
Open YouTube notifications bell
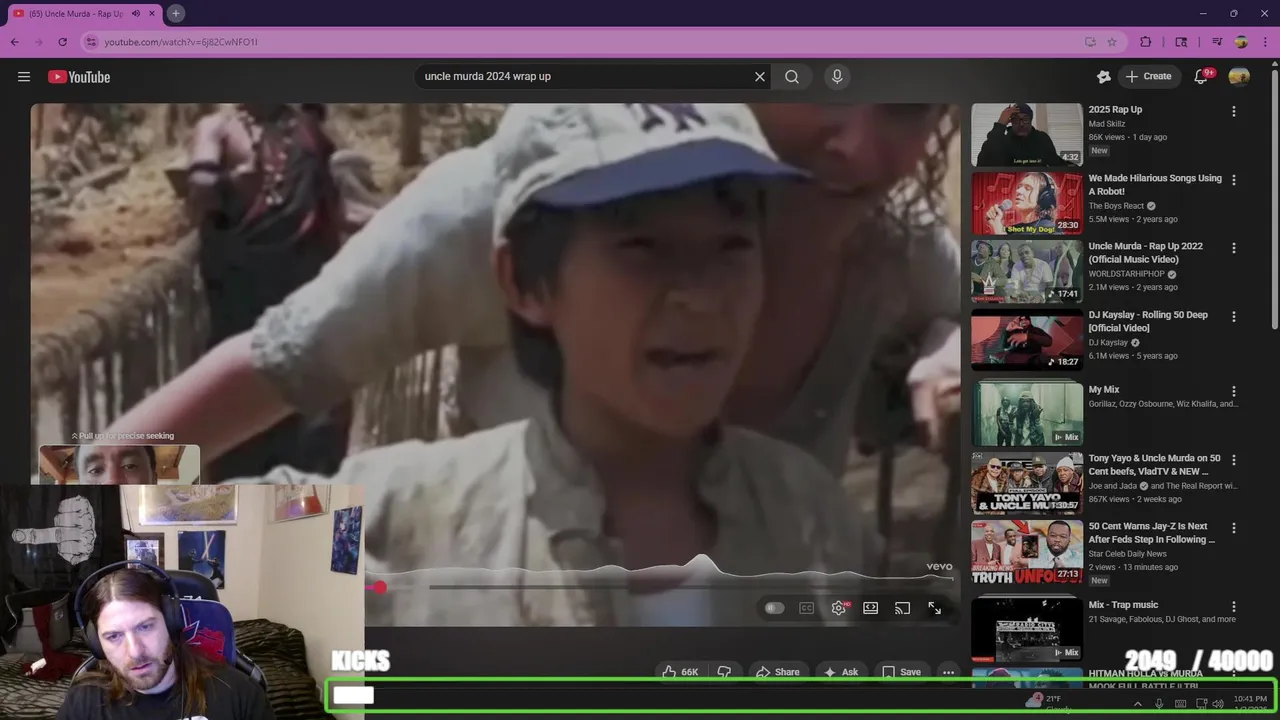1202,77
